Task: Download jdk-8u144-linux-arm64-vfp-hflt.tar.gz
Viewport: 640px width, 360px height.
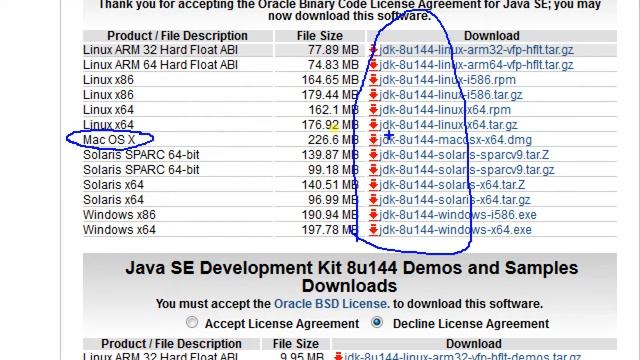Action: click(x=476, y=65)
